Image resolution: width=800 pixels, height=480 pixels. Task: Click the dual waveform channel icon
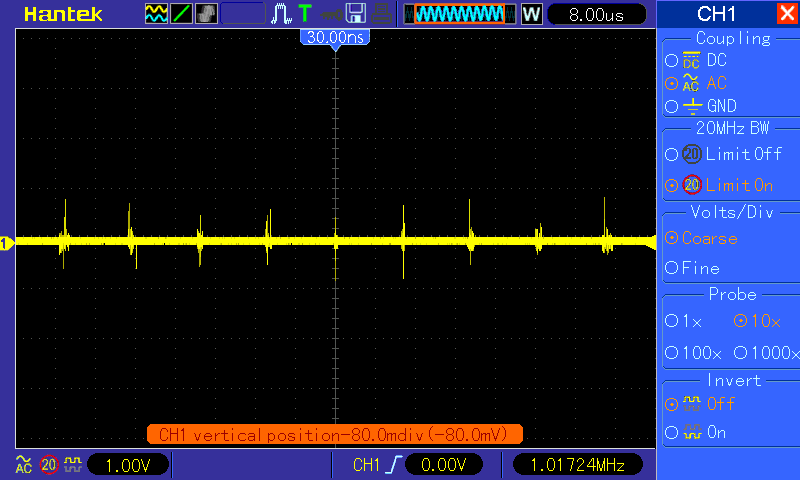click(156, 14)
